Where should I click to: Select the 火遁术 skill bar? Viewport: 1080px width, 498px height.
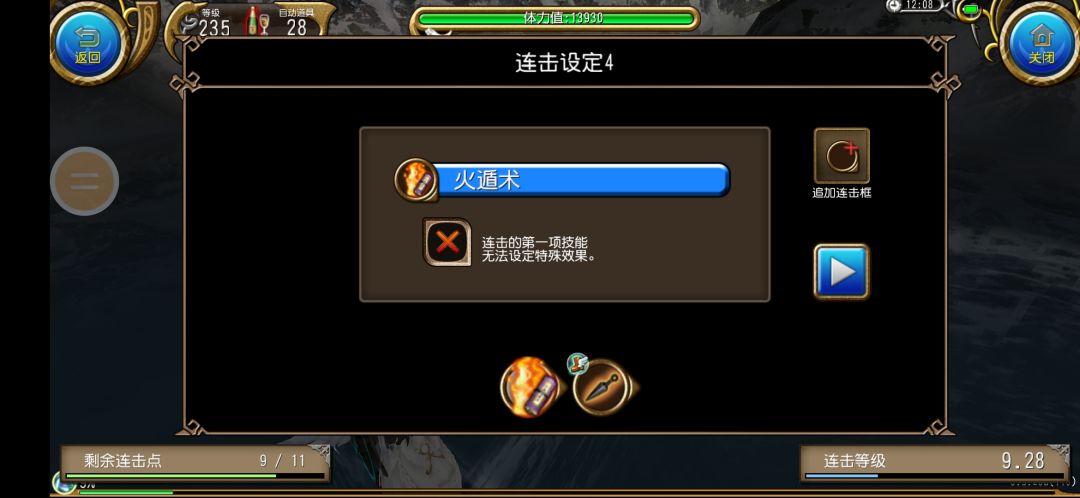tap(582, 180)
